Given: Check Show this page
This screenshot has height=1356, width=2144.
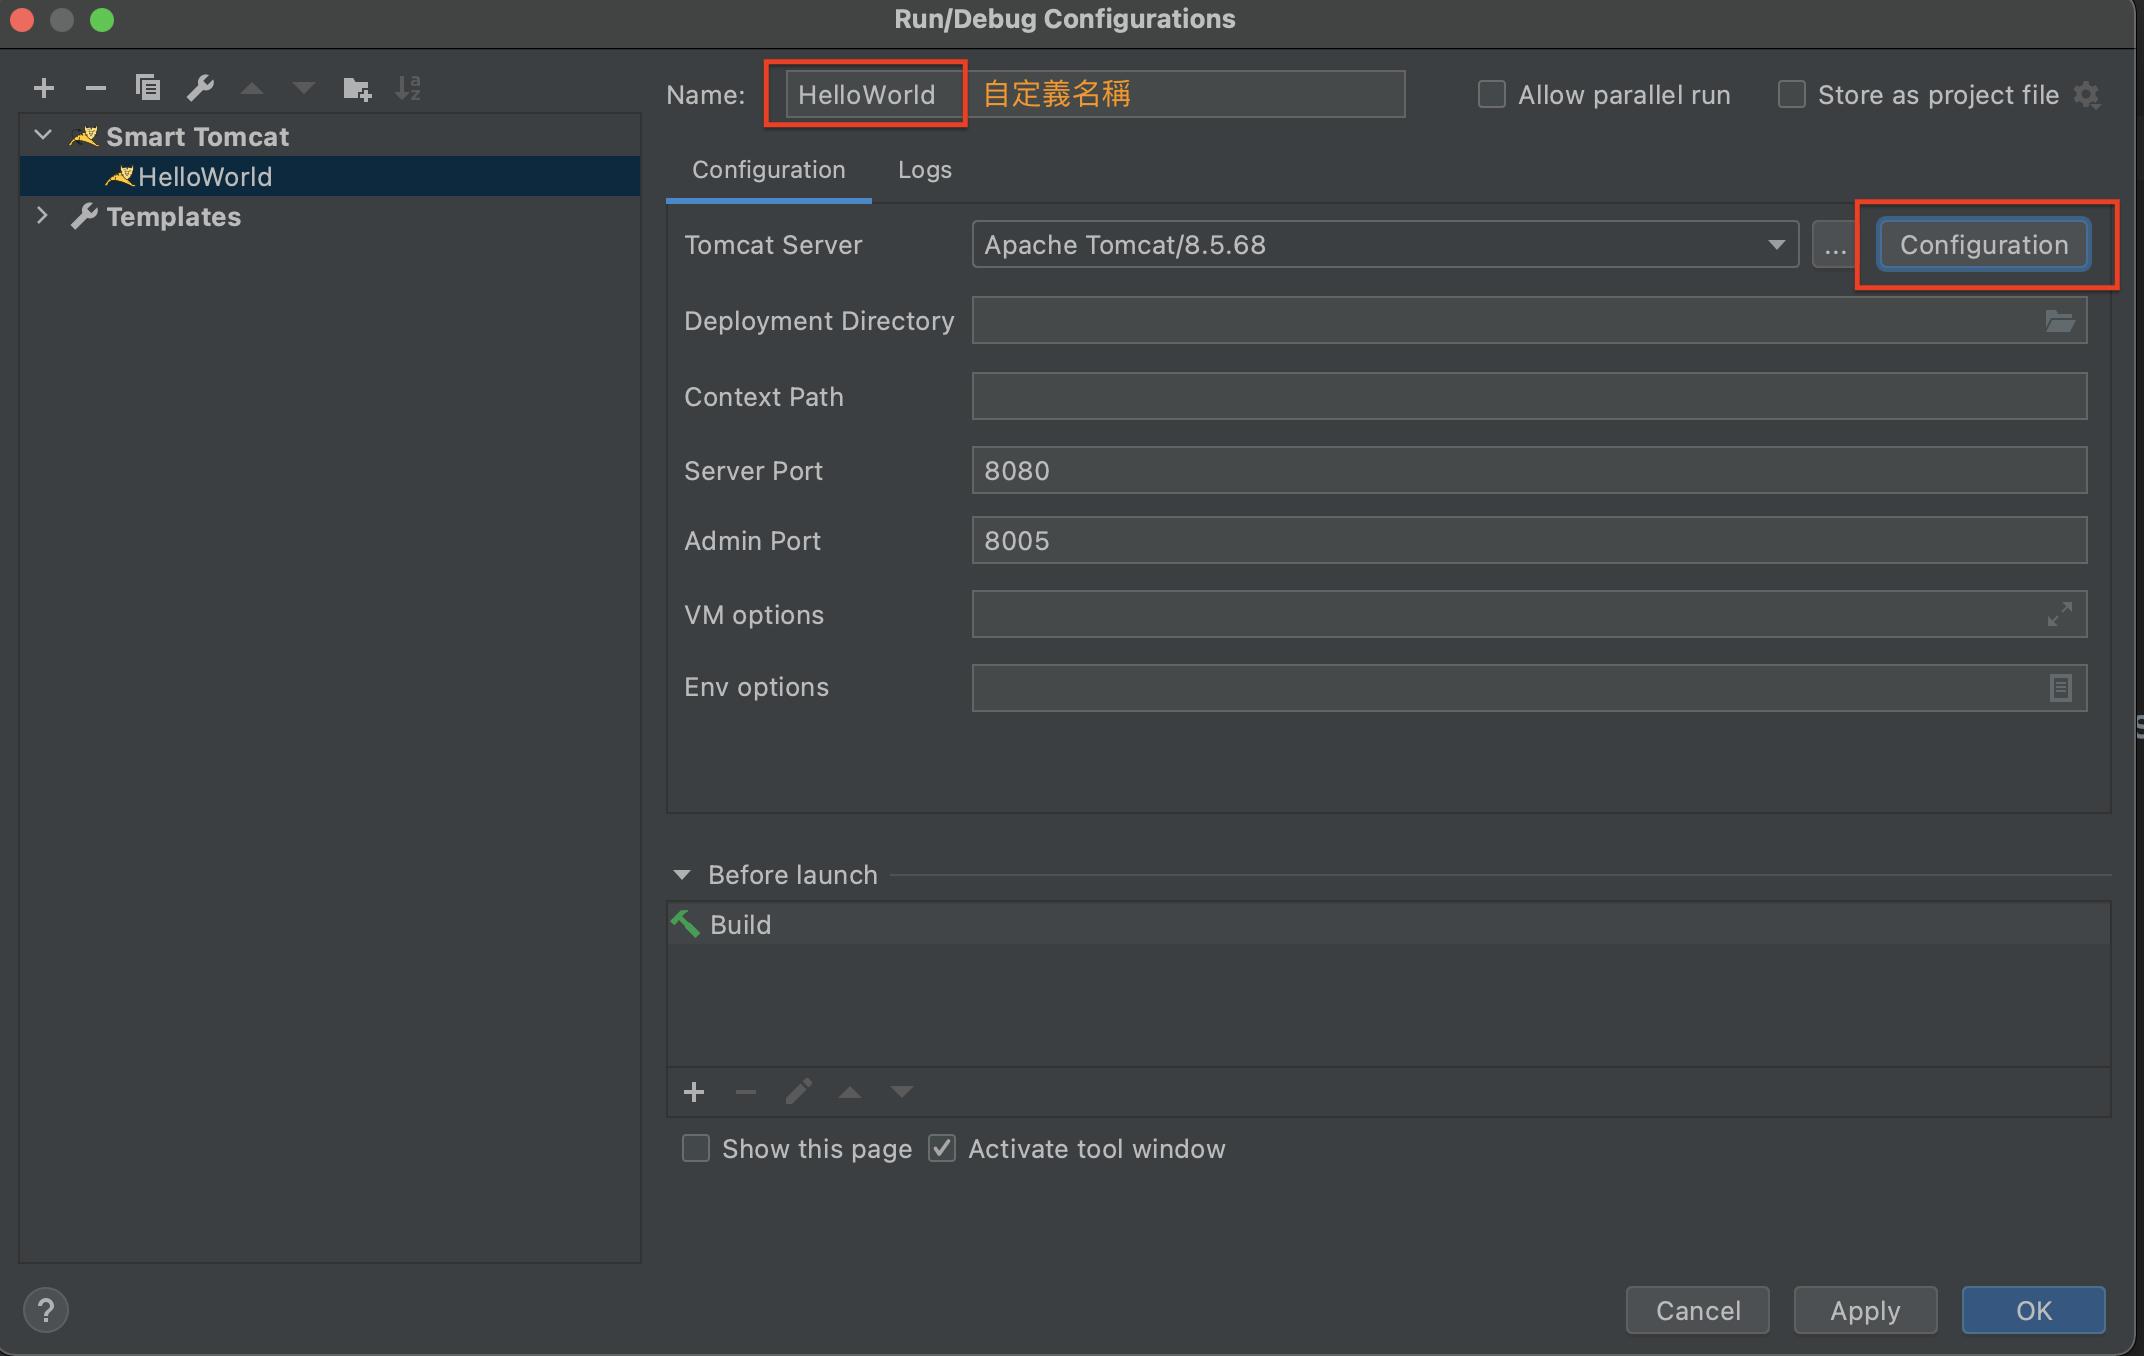Looking at the screenshot, I should 696,1148.
